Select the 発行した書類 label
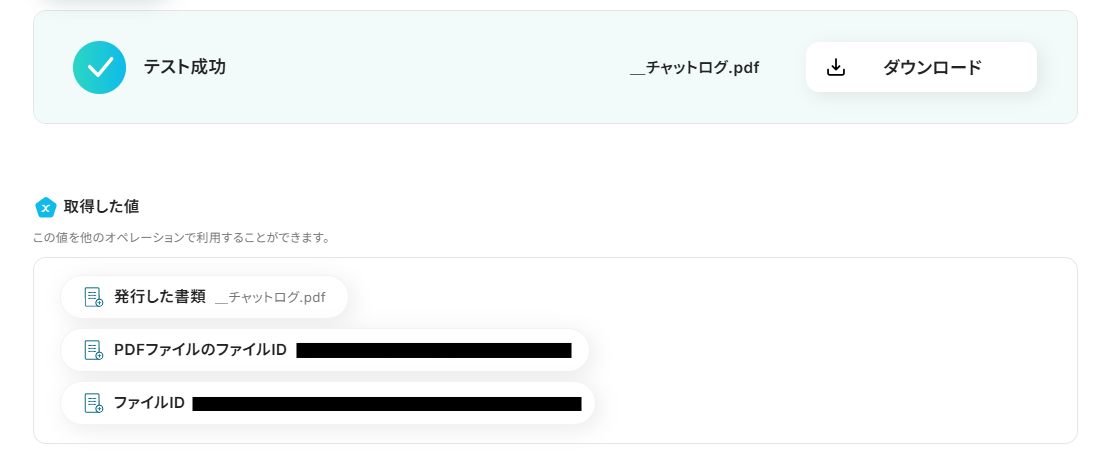 160,297
